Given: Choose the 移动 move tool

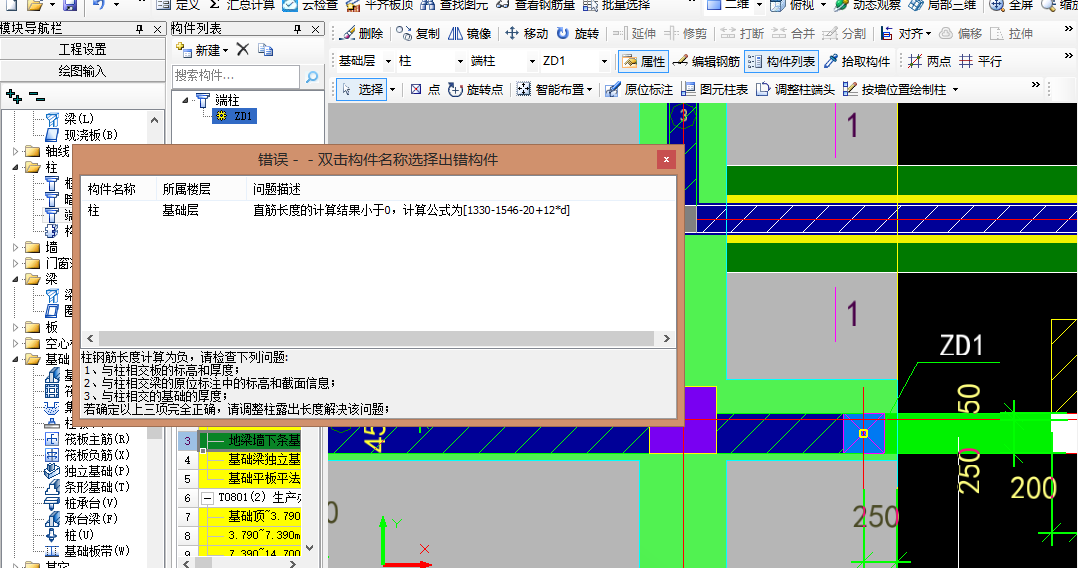Looking at the screenshot, I should (526, 33).
